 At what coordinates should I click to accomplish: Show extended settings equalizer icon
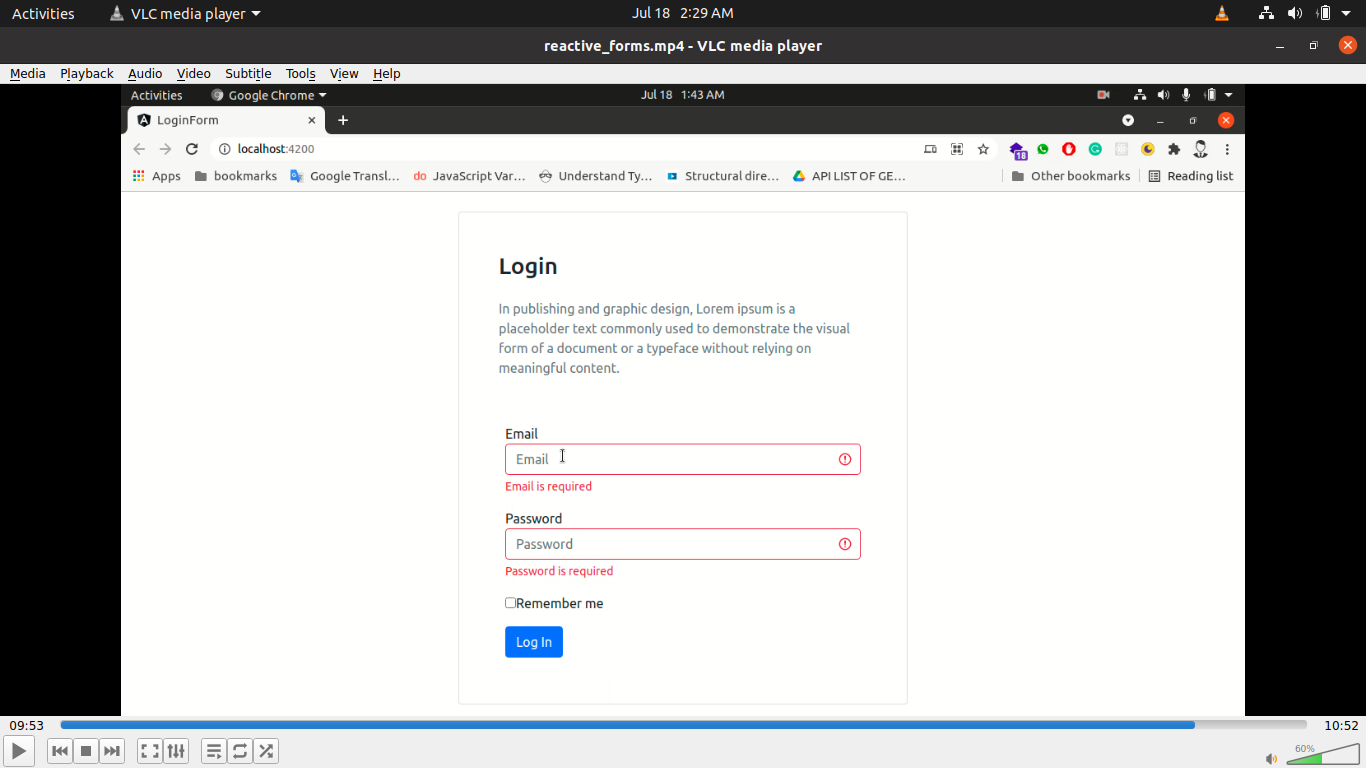click(x=176, y=751)
